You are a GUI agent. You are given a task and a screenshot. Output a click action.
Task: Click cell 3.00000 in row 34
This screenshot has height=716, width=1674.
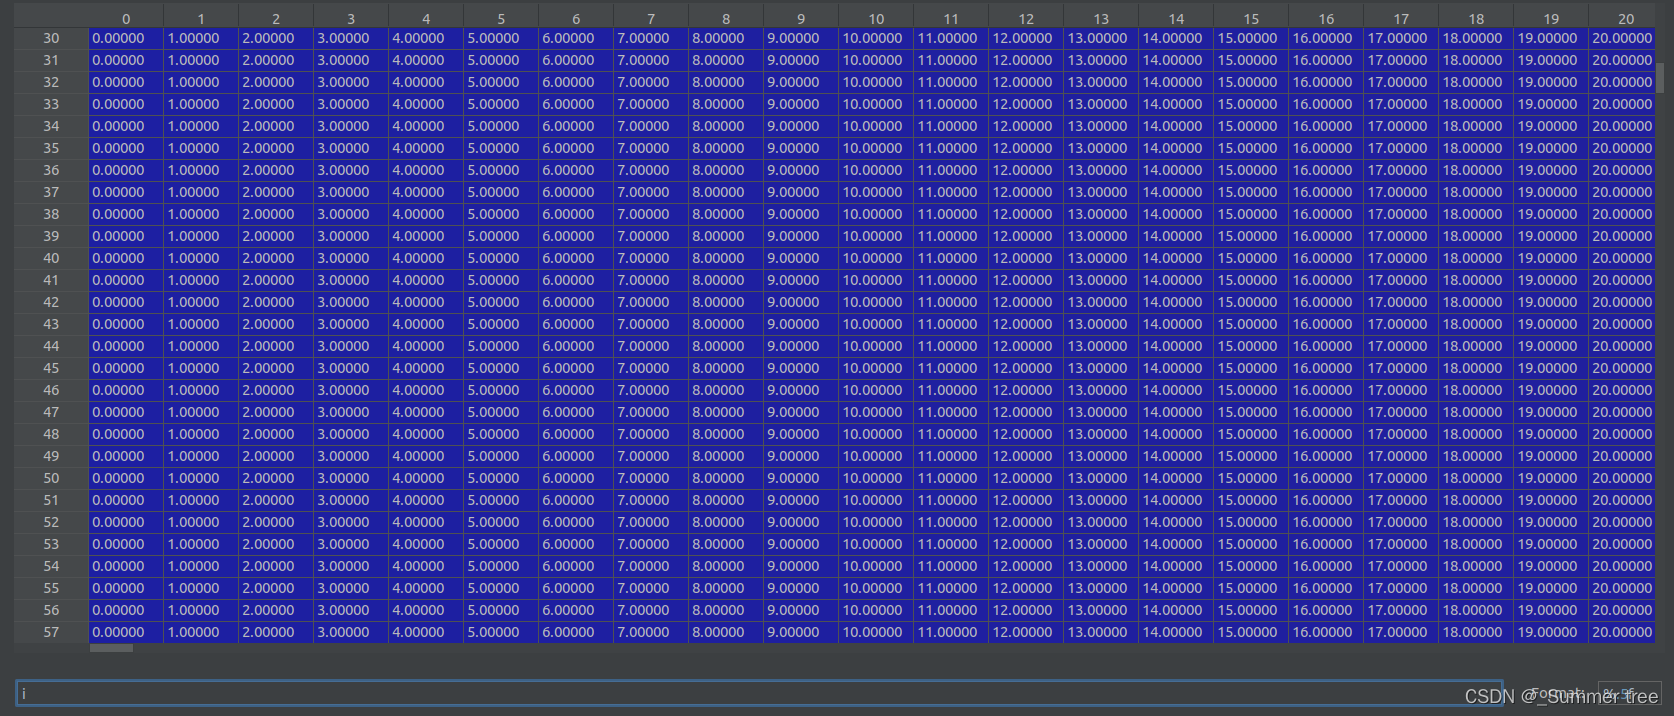(351, 126)
